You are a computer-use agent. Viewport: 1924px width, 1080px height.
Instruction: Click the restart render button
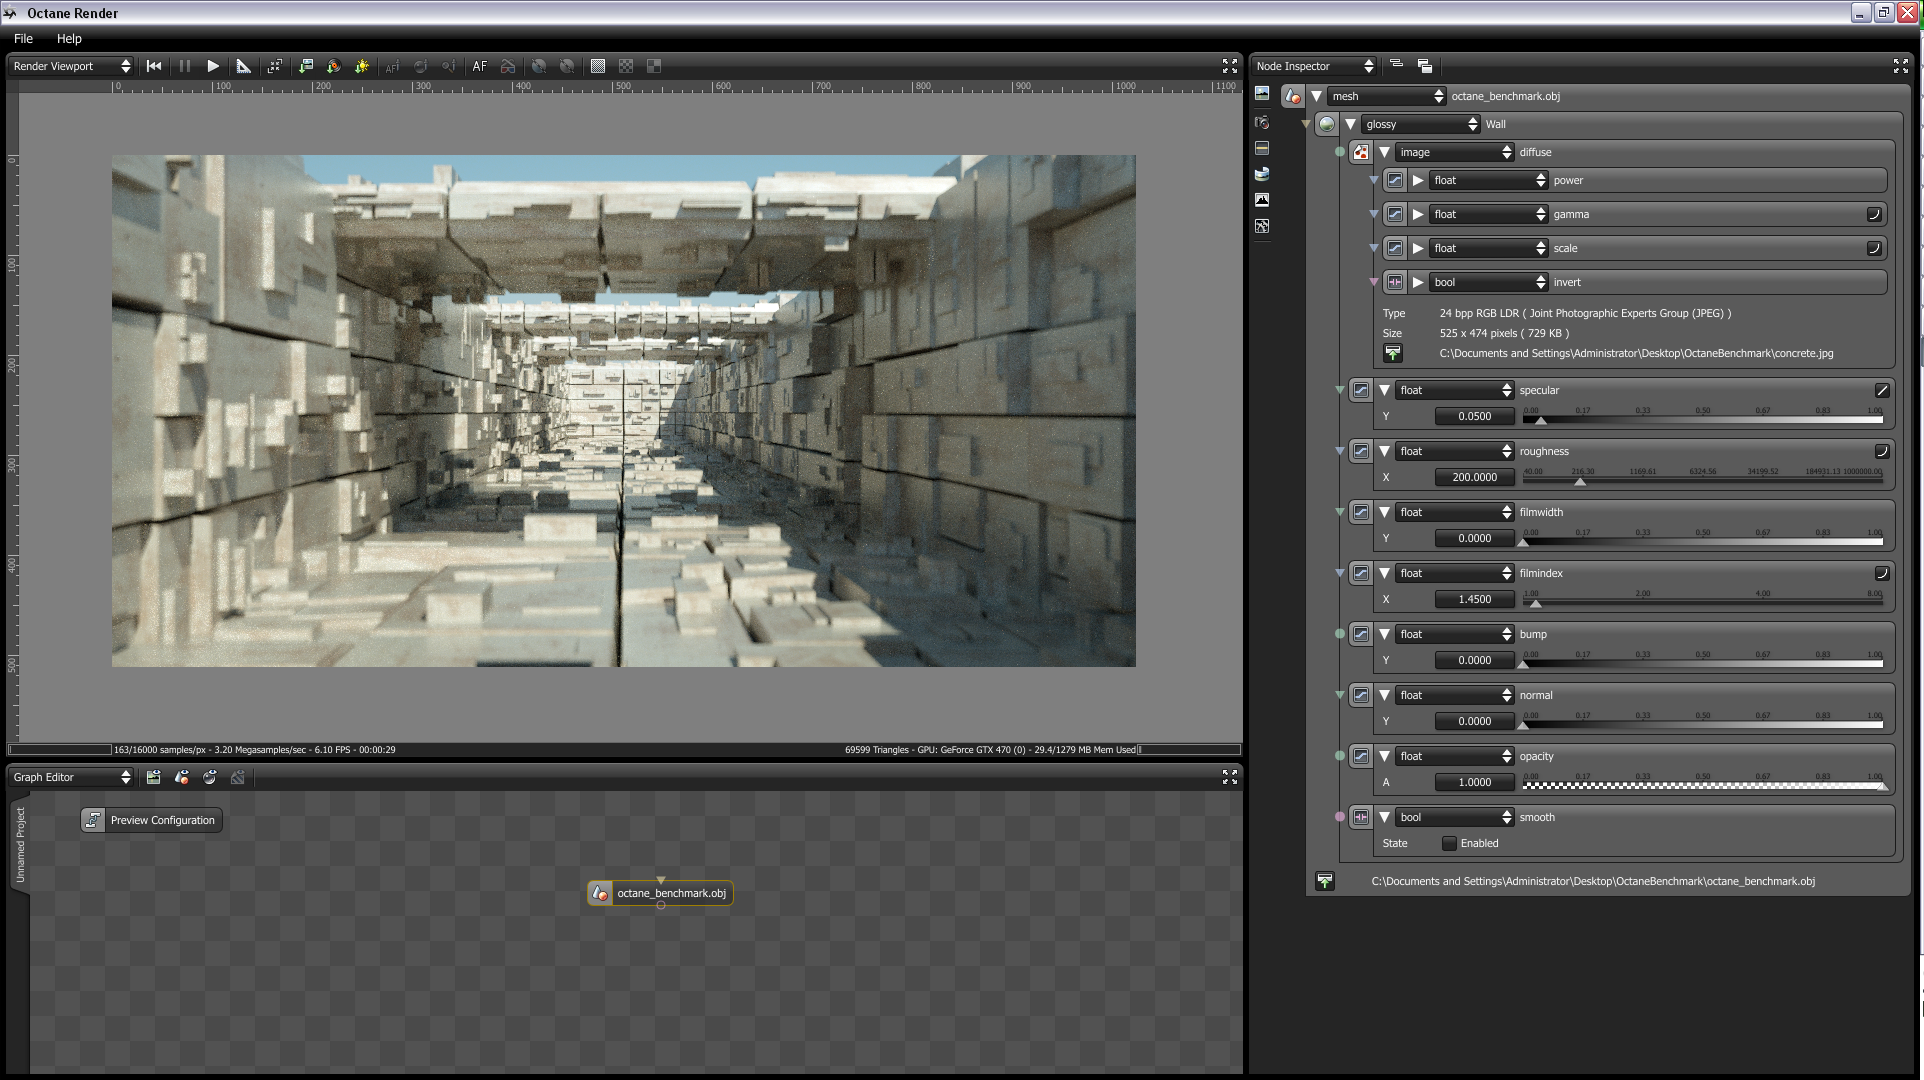click(x=154, y=66)
